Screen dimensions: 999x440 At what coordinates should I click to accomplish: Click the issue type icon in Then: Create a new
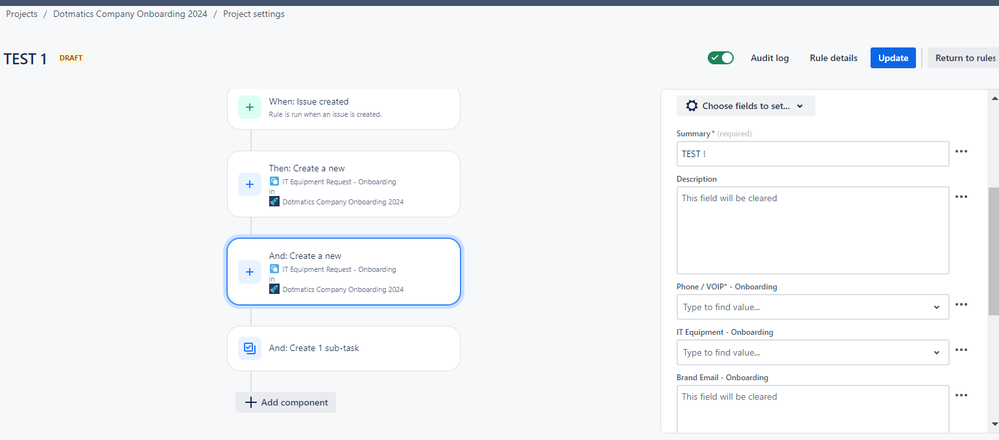coord(274,181)
